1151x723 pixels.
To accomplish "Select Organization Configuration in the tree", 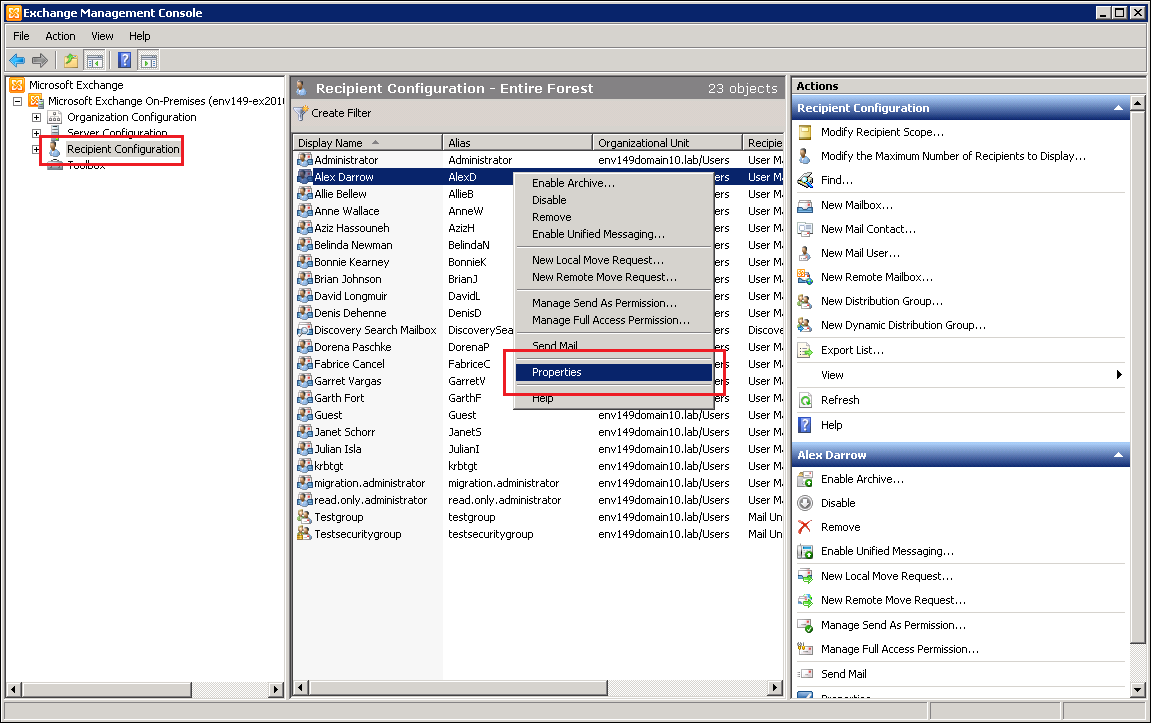I will coord(131,117).
